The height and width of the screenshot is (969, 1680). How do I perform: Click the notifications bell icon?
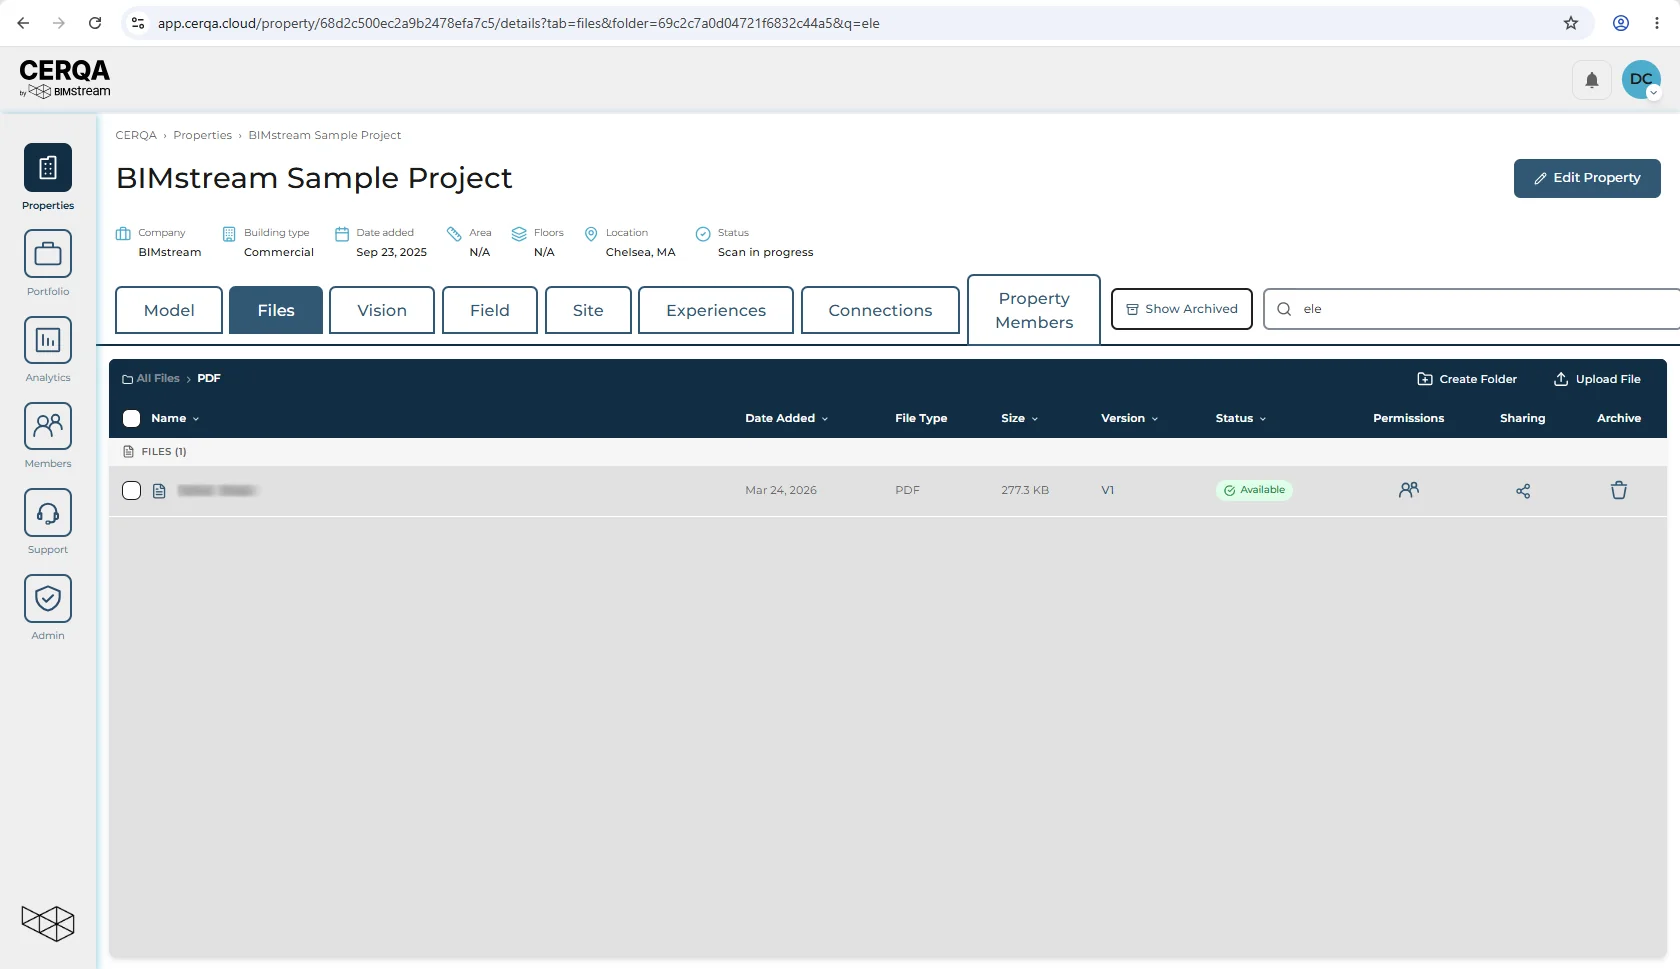(1591, 80)
